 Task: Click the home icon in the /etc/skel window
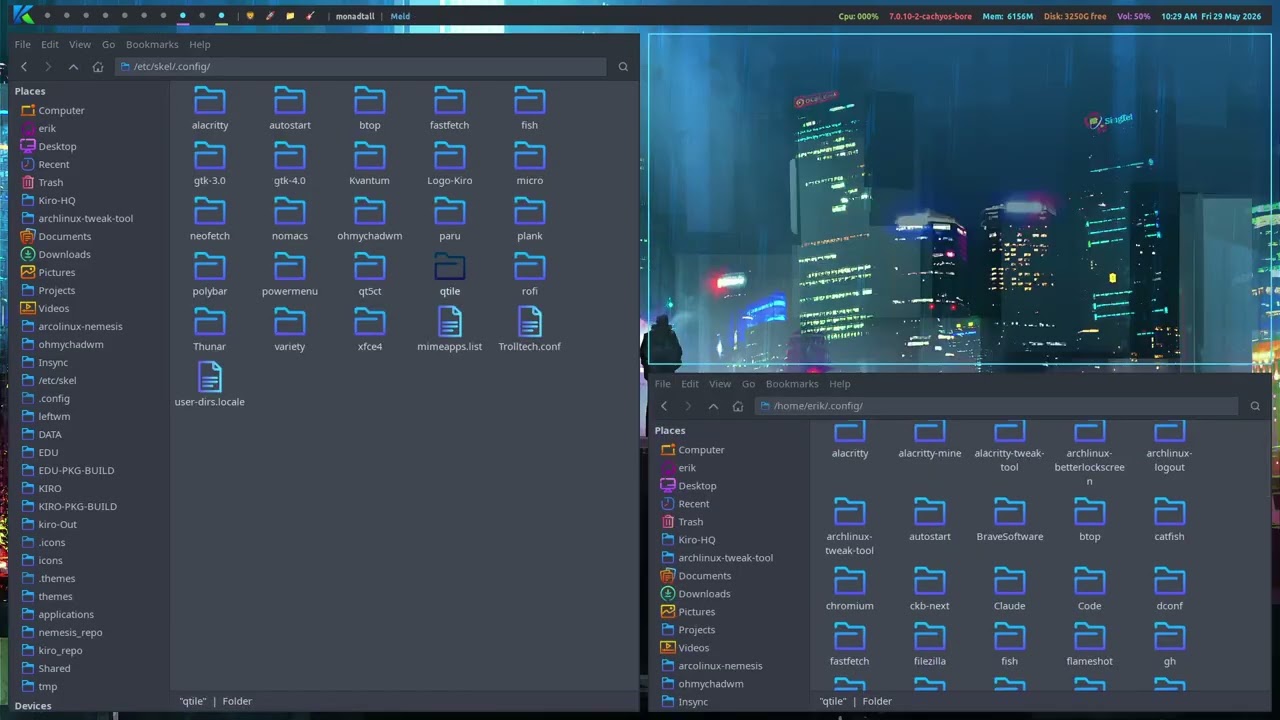point(98,67)
